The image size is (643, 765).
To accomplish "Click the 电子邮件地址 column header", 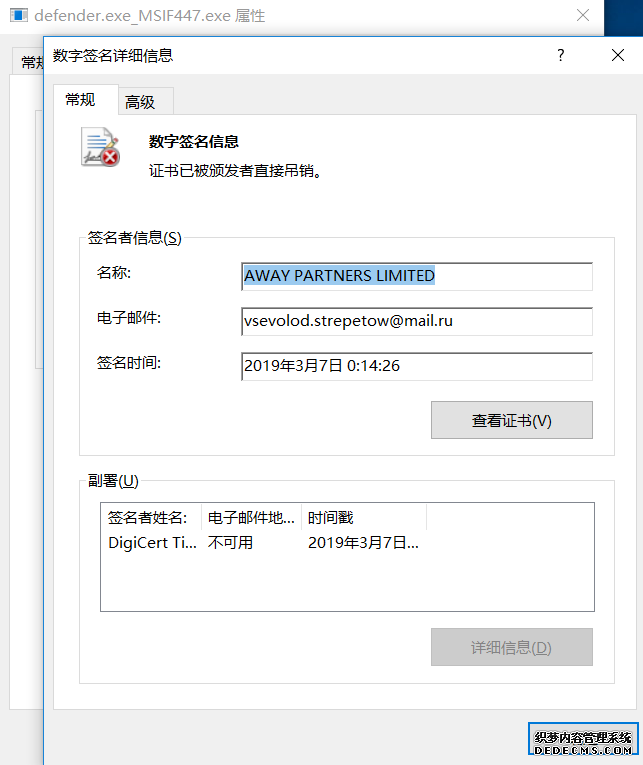I will click(251, 517).
